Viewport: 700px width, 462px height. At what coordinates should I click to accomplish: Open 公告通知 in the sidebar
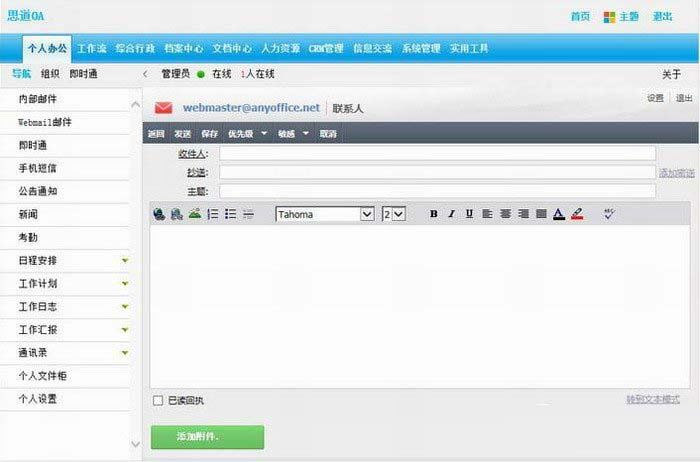[38, 191]
